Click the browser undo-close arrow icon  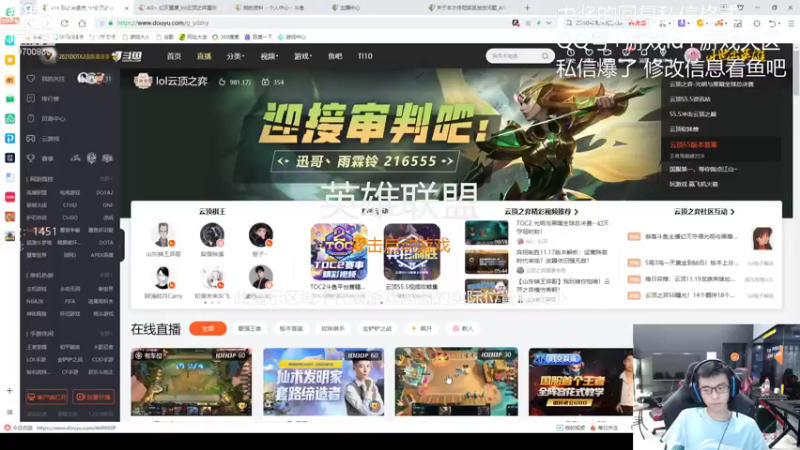point(773,23)
